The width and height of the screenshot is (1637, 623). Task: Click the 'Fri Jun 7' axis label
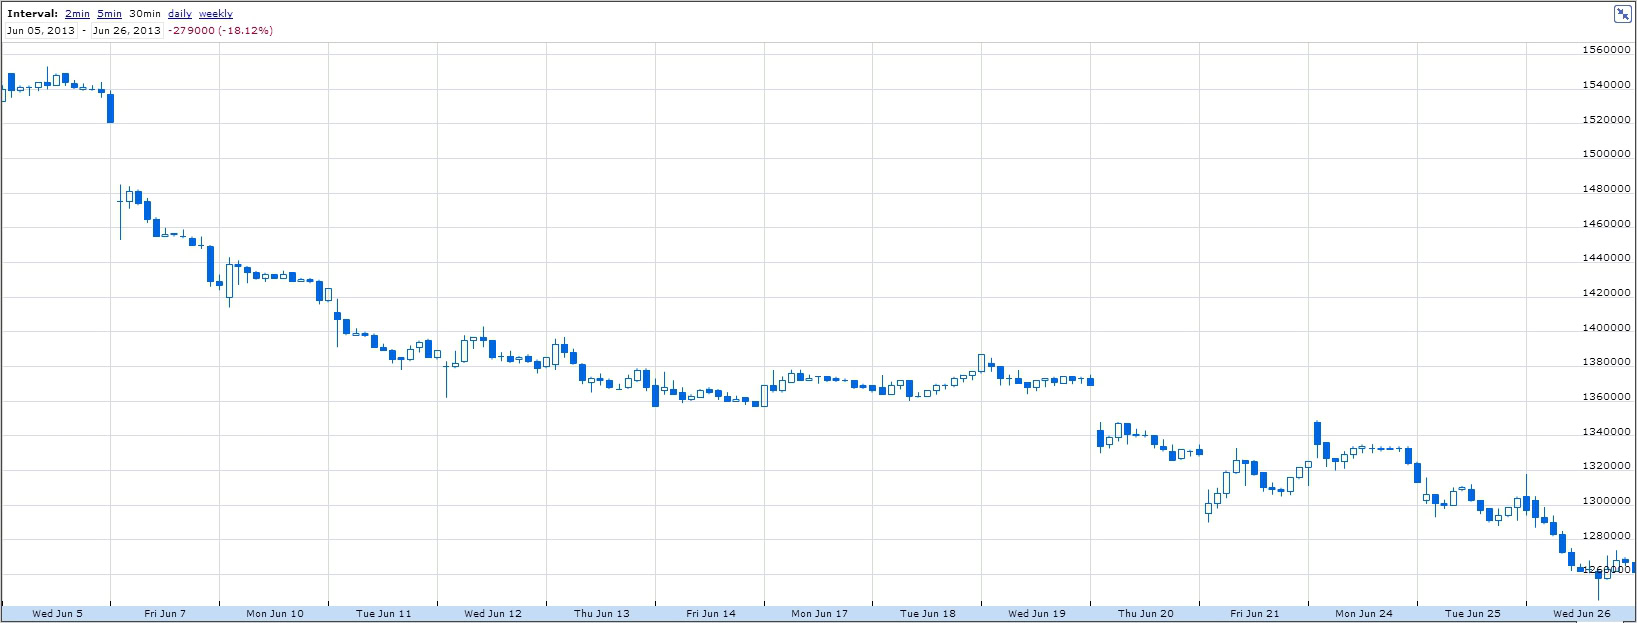(x=165, y=613)
